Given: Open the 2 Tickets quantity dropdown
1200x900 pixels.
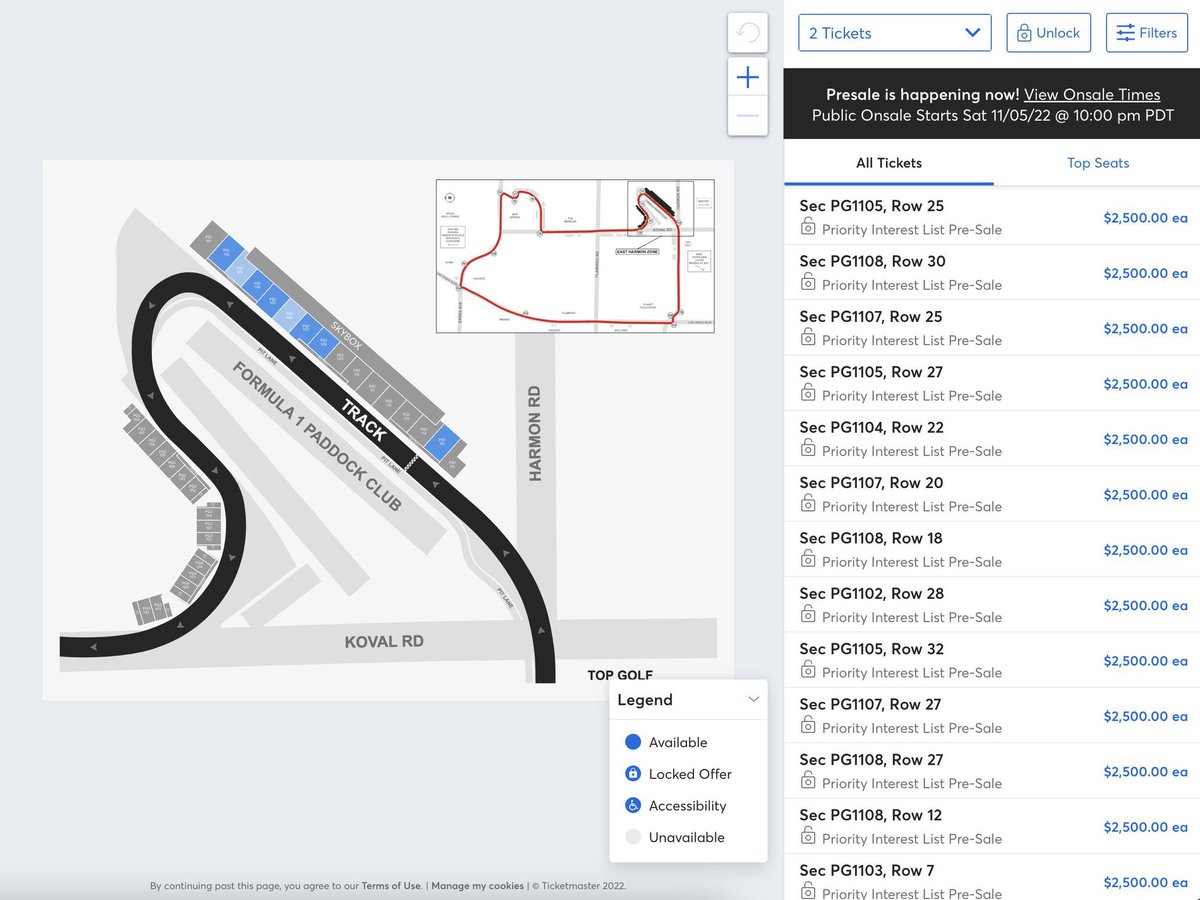Looking at the screenshot, I should tap(895, 33).
